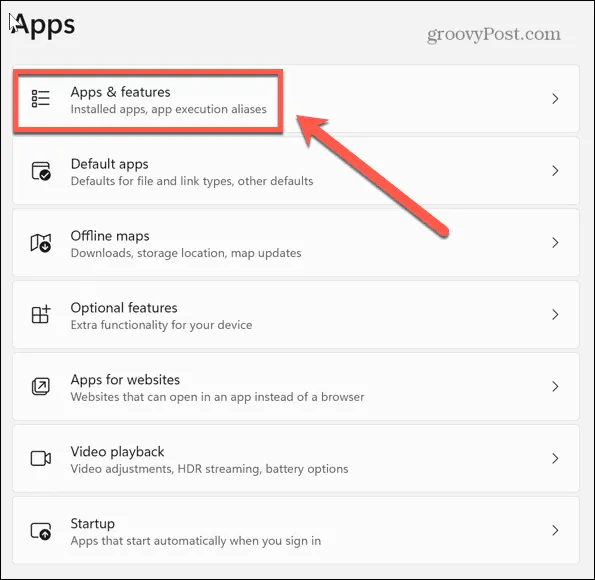Click the Startup row chevron arrow
This screenshot has height=580, width=595.
(x=555, y=530)
